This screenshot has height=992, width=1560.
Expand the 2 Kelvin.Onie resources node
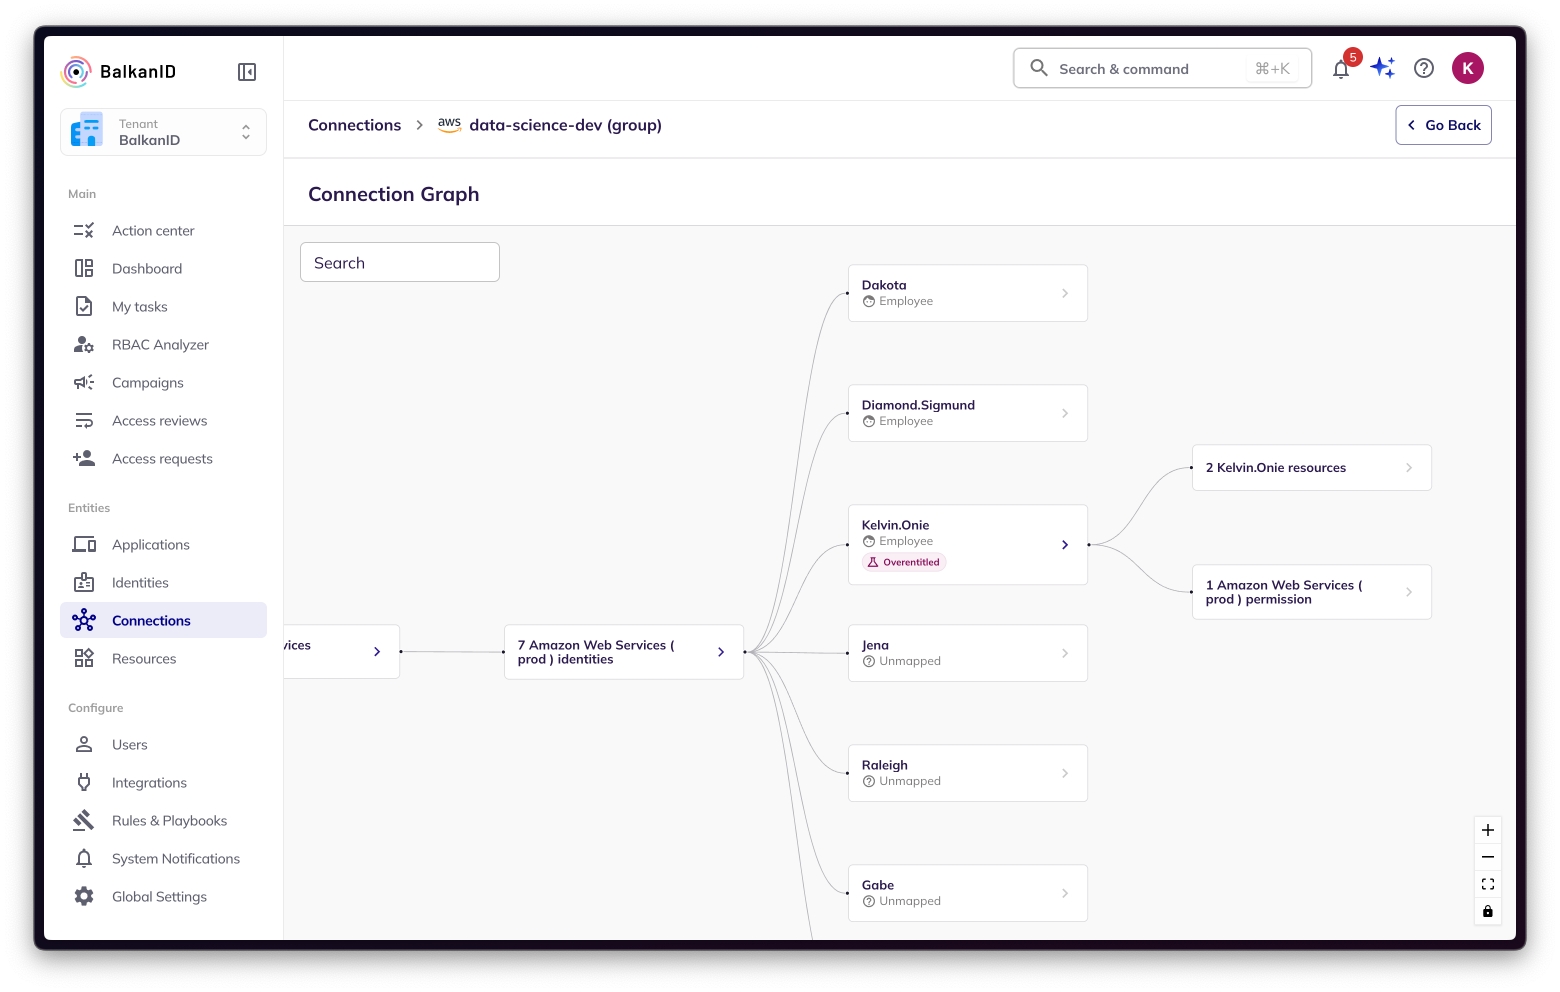tap(1409, 468)
